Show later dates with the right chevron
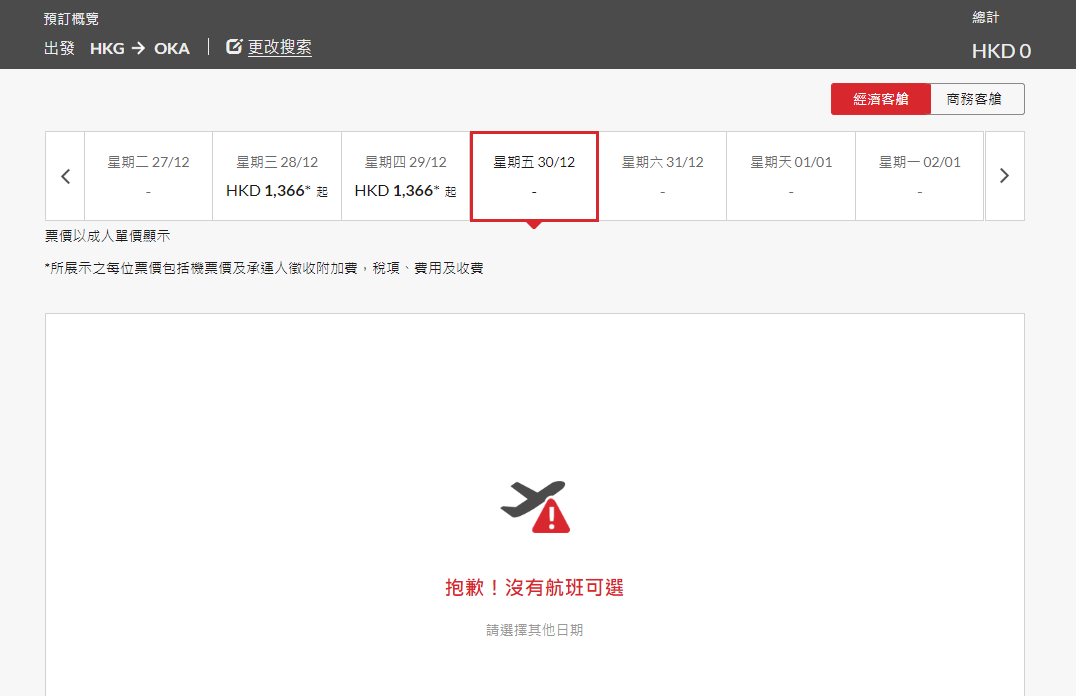1076x696 pixels. (1004, 176)
